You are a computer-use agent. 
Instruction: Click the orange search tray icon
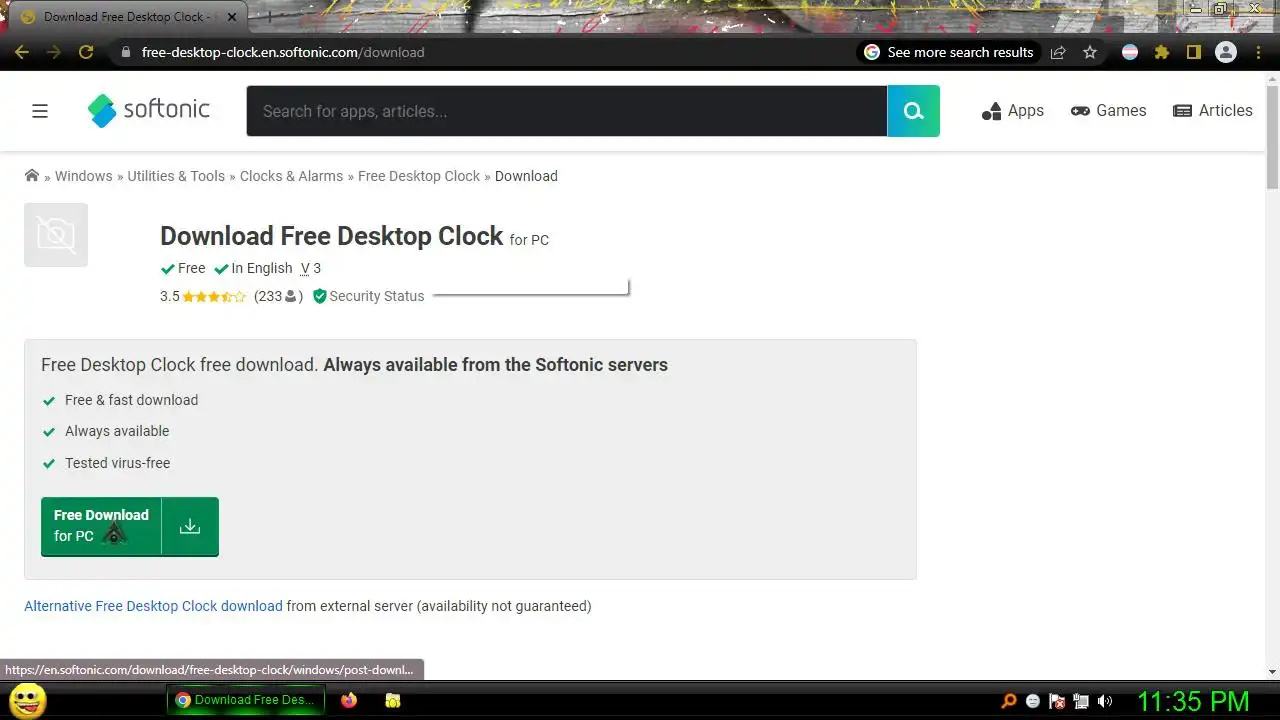coord(1009,701)
